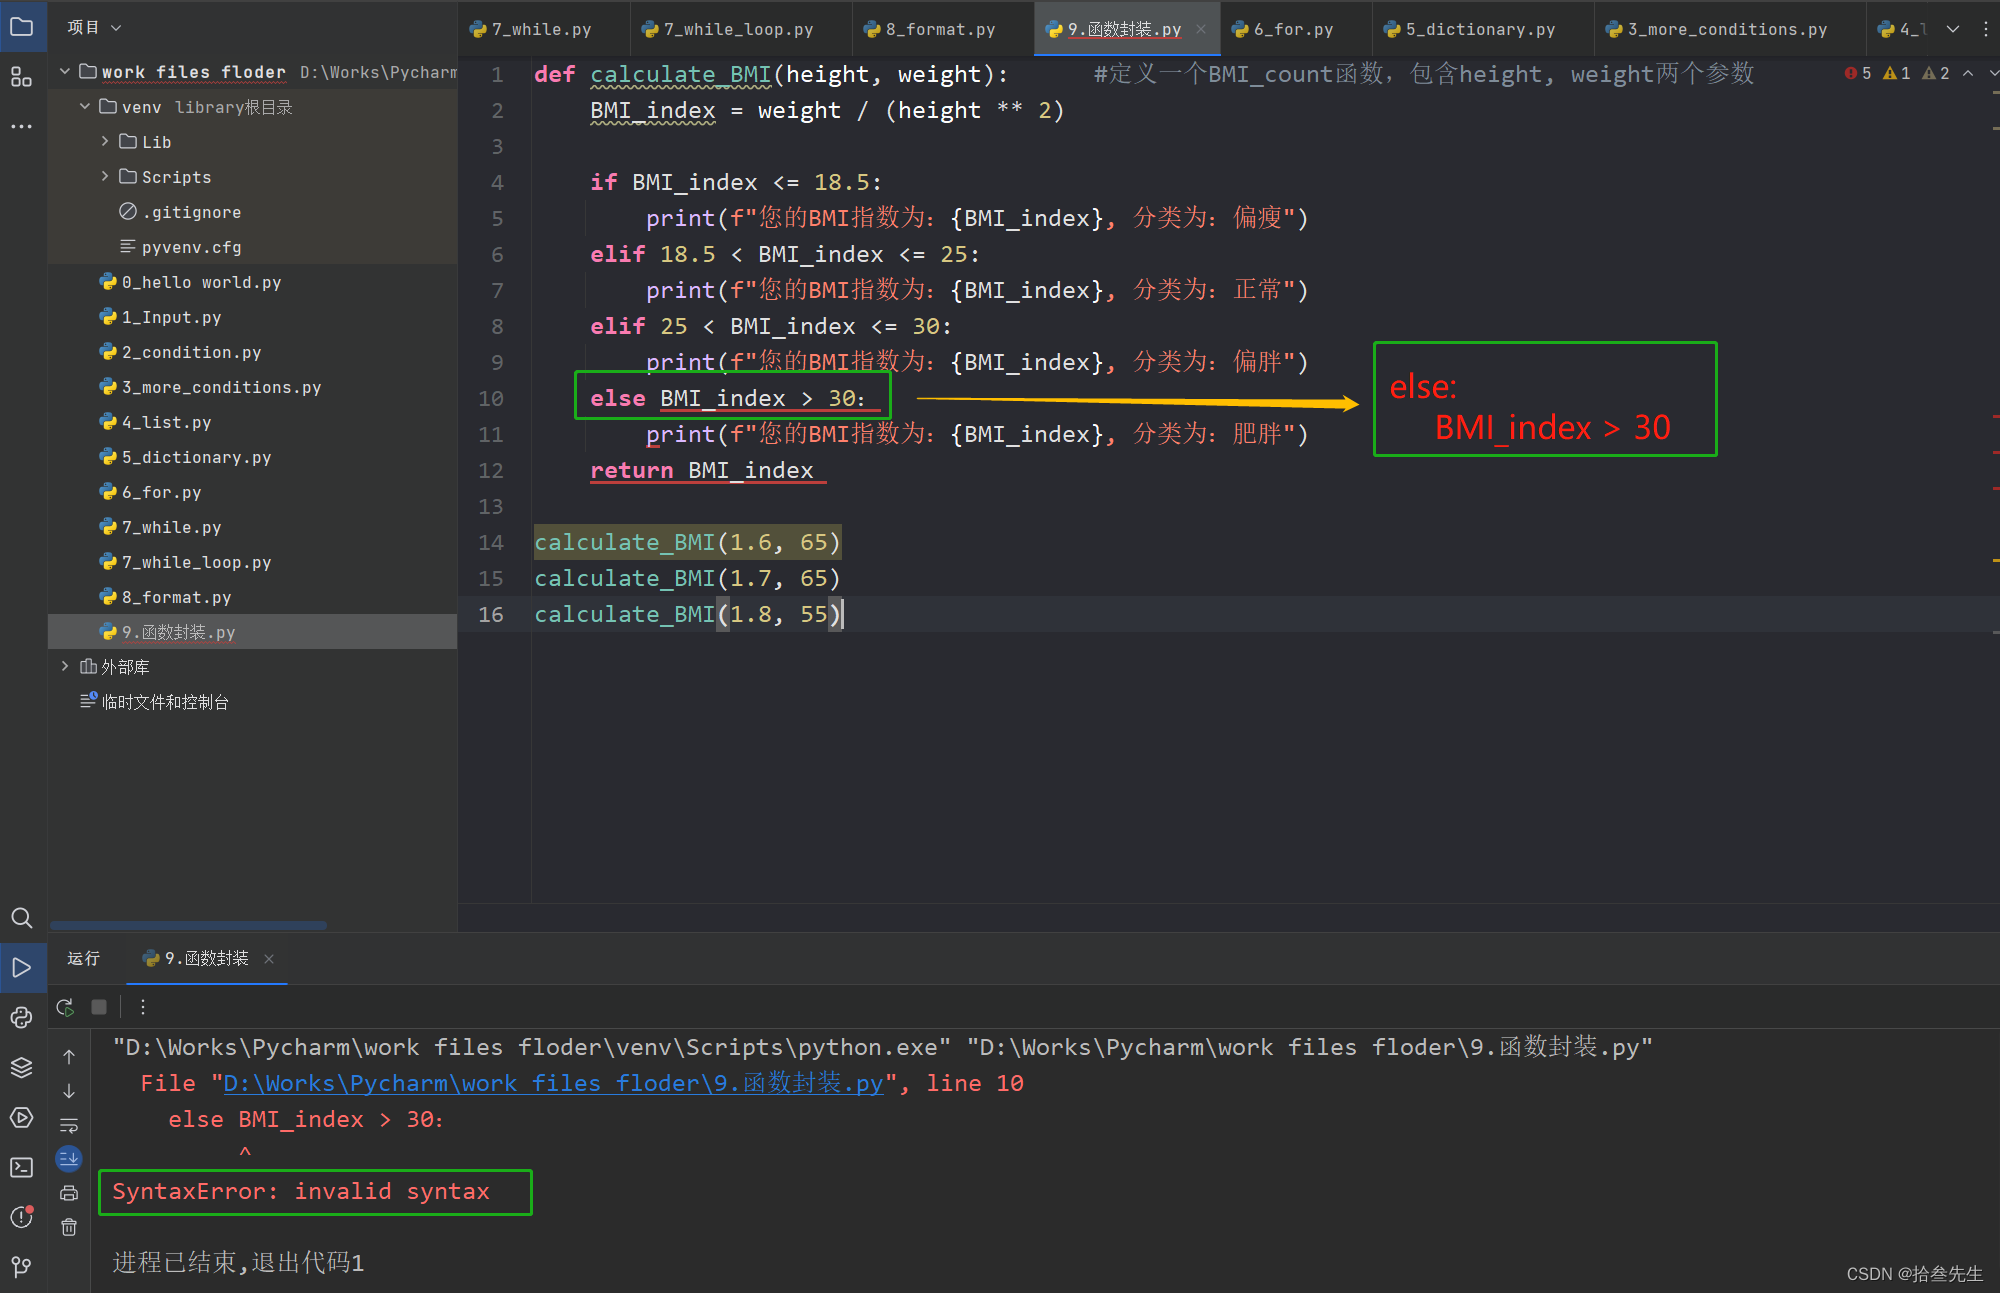Viewport: 2000px width, 1293px height.
Task: Open the Python Packages layers icon
Action: (22, 1067)
